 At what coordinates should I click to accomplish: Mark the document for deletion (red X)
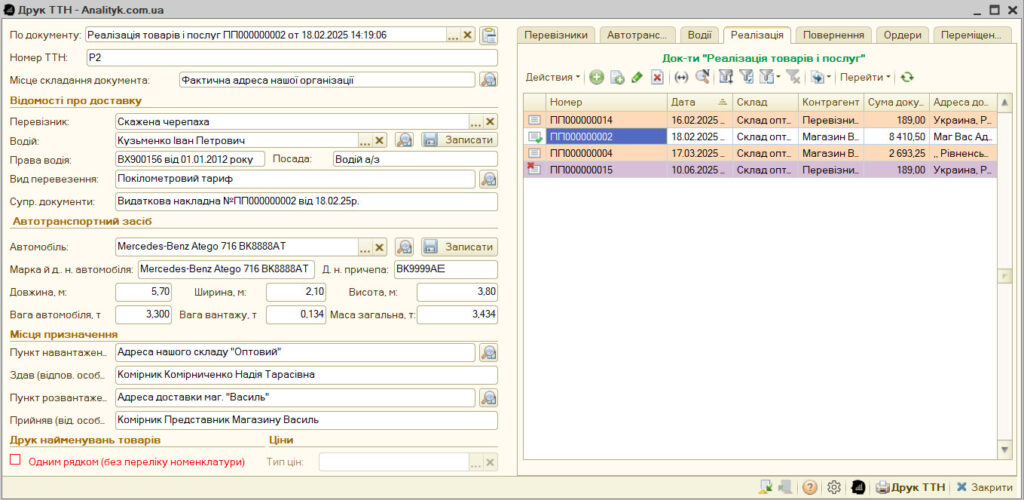[657, 77]
